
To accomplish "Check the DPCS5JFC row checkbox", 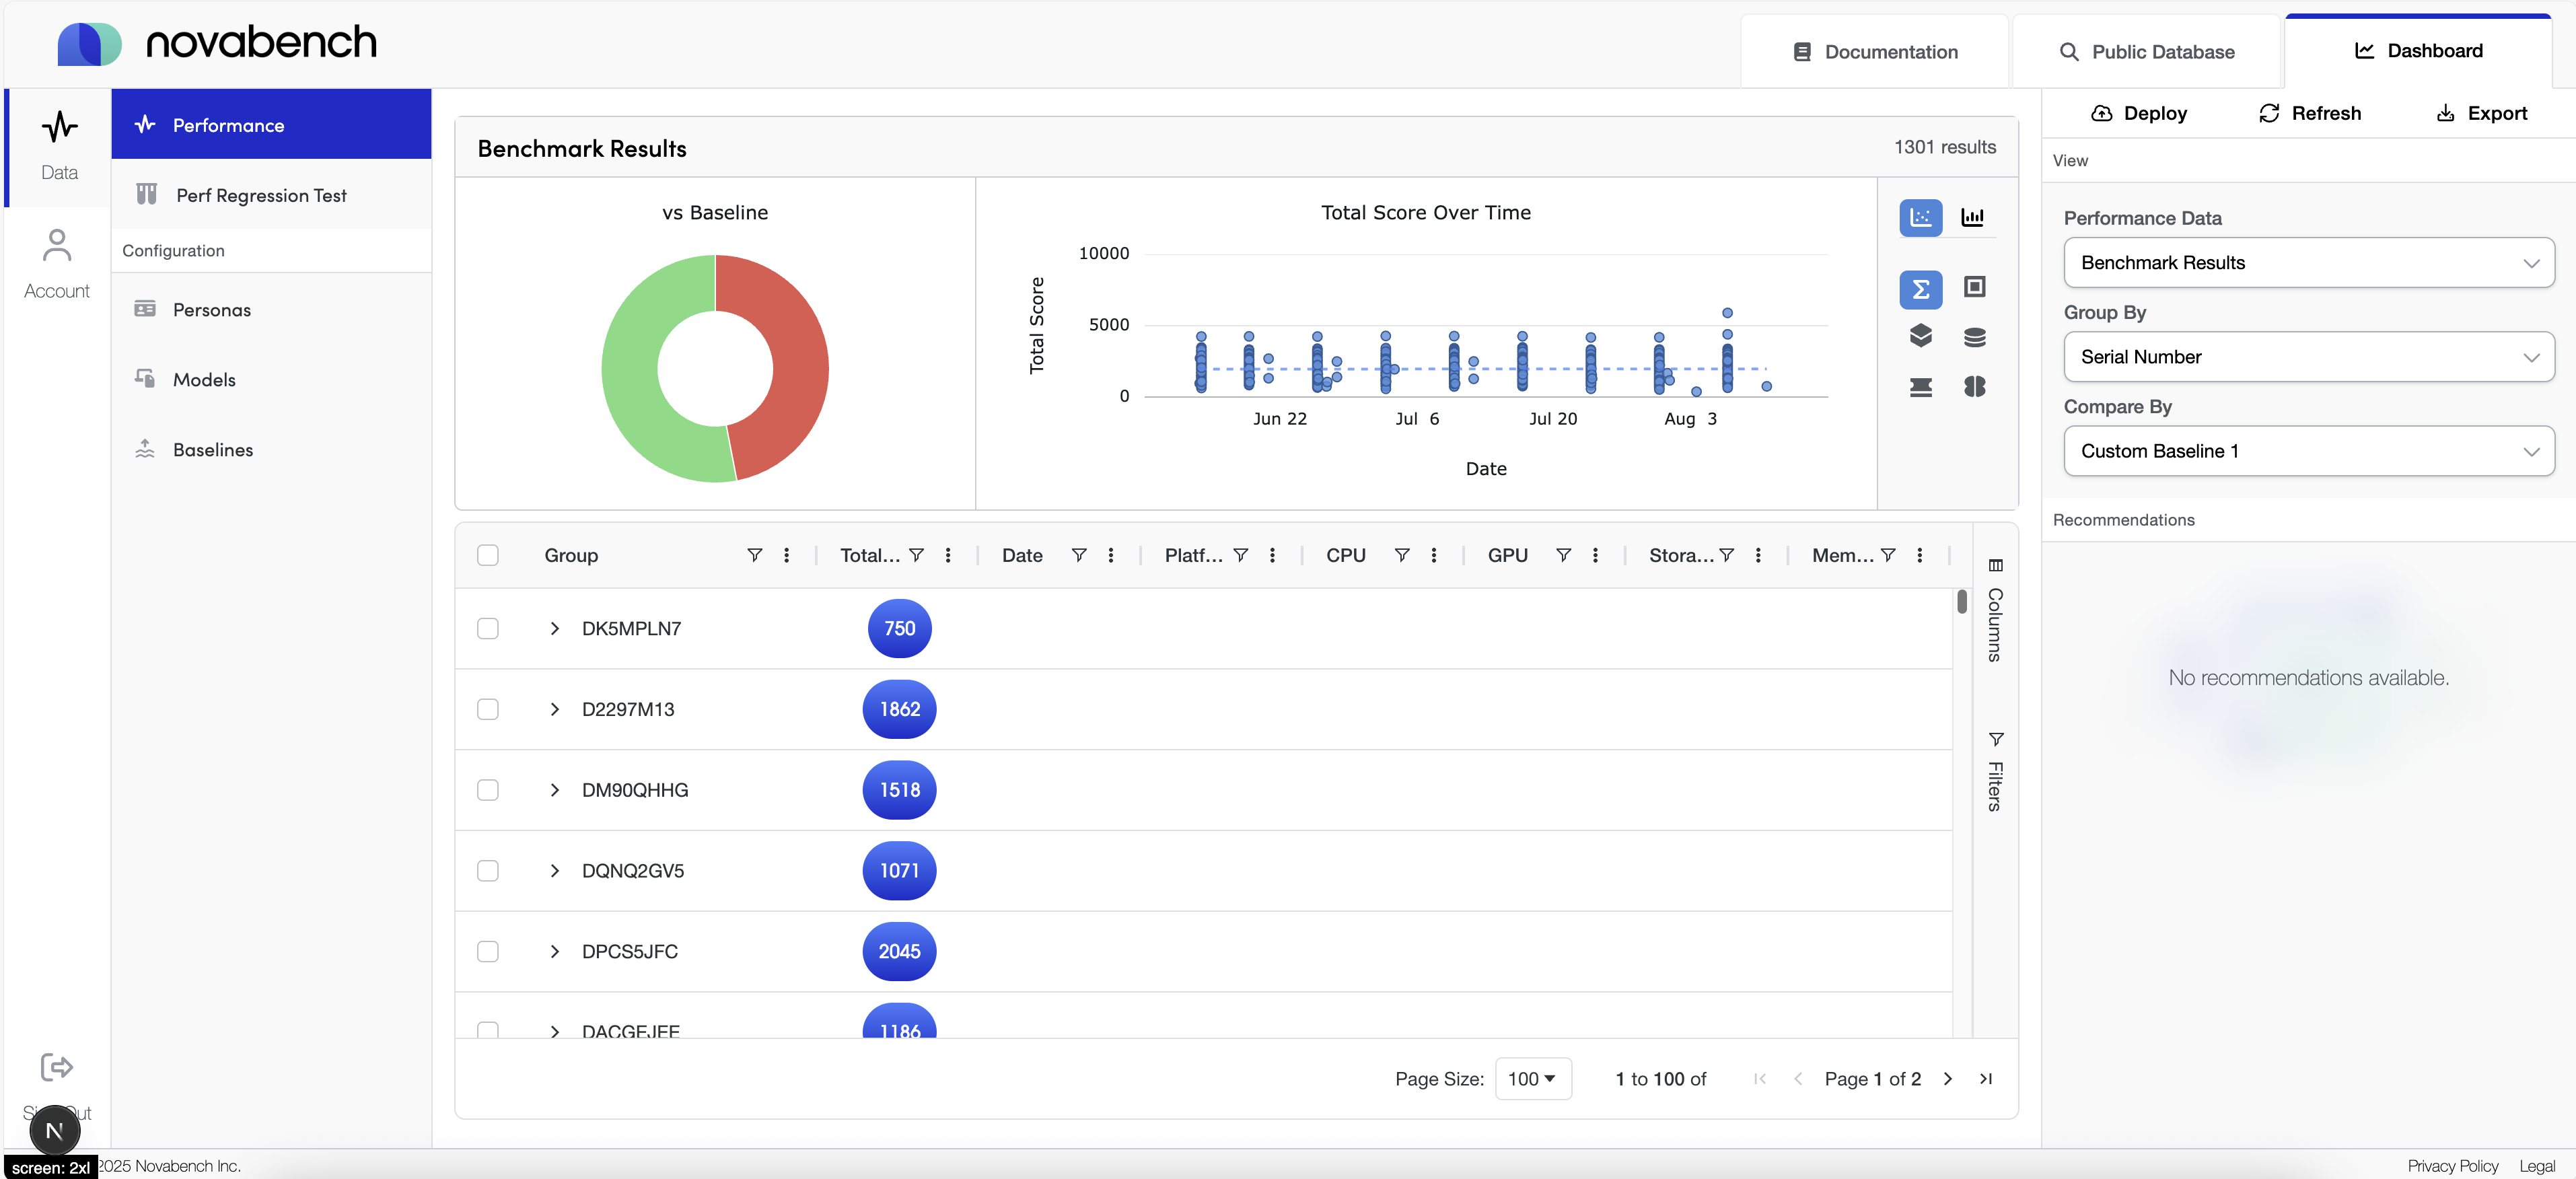I will coord(488,952).
